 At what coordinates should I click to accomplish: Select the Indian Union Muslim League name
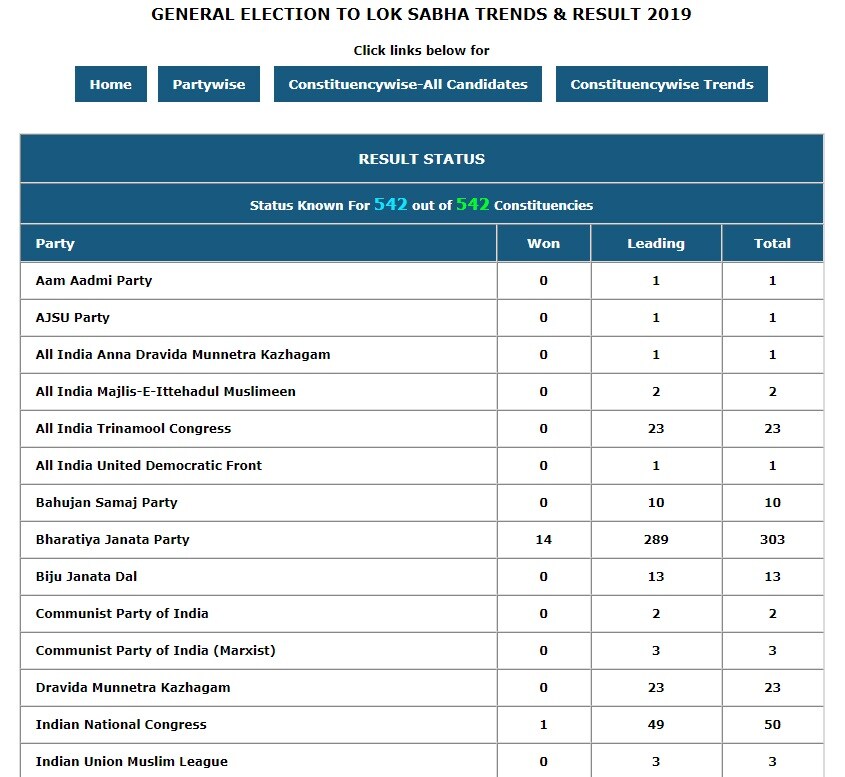[131, 761]
